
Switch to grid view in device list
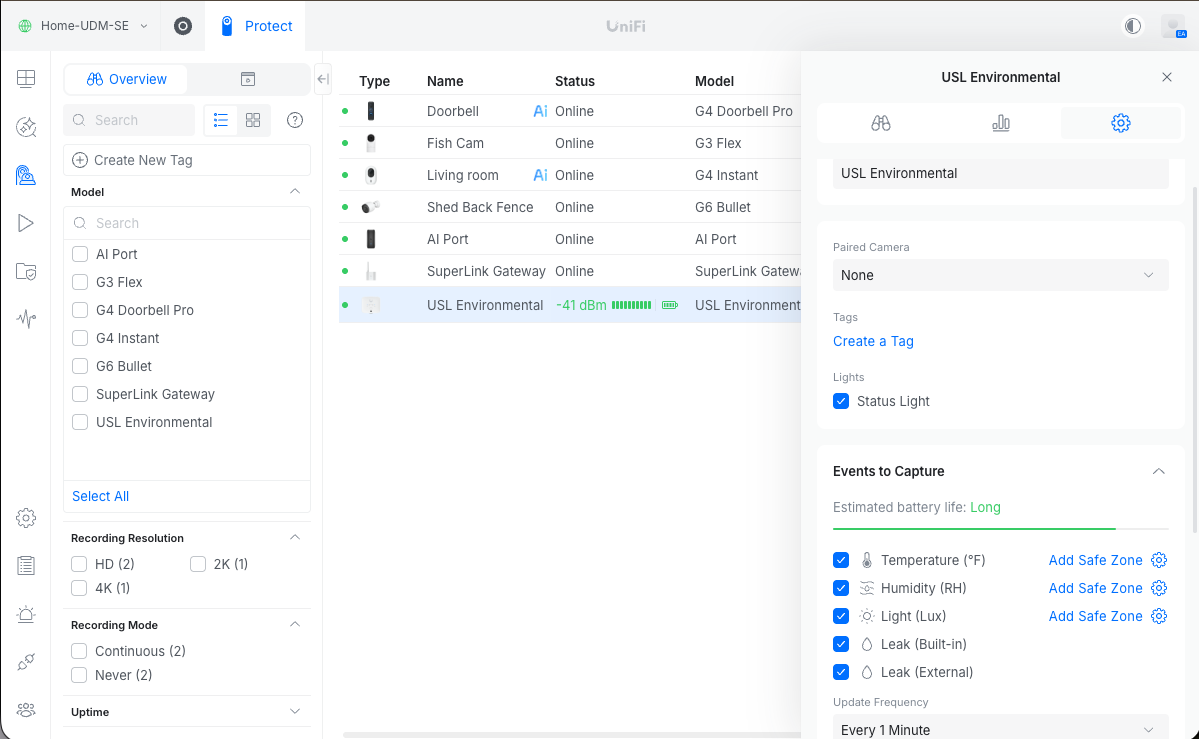click(x=253, y=120)
